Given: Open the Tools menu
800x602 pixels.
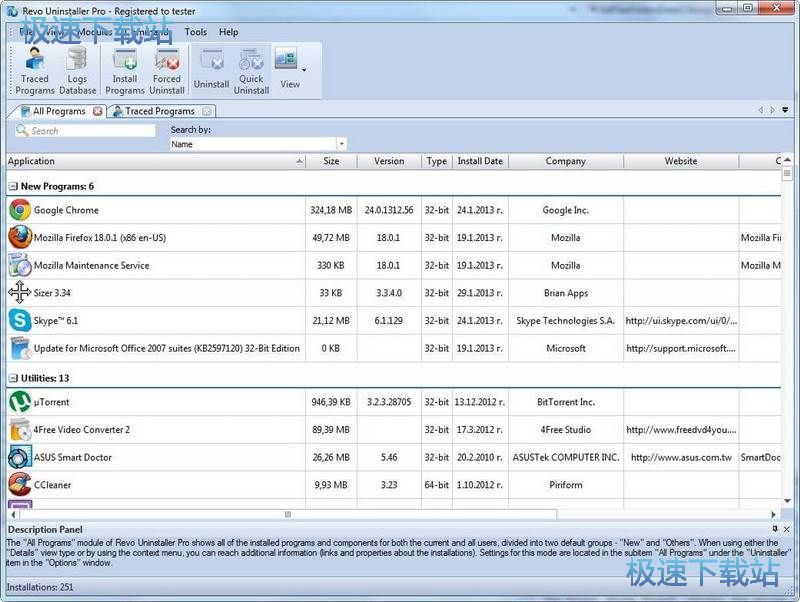Looking at the screenshot, I should click(x=195, y=31).
